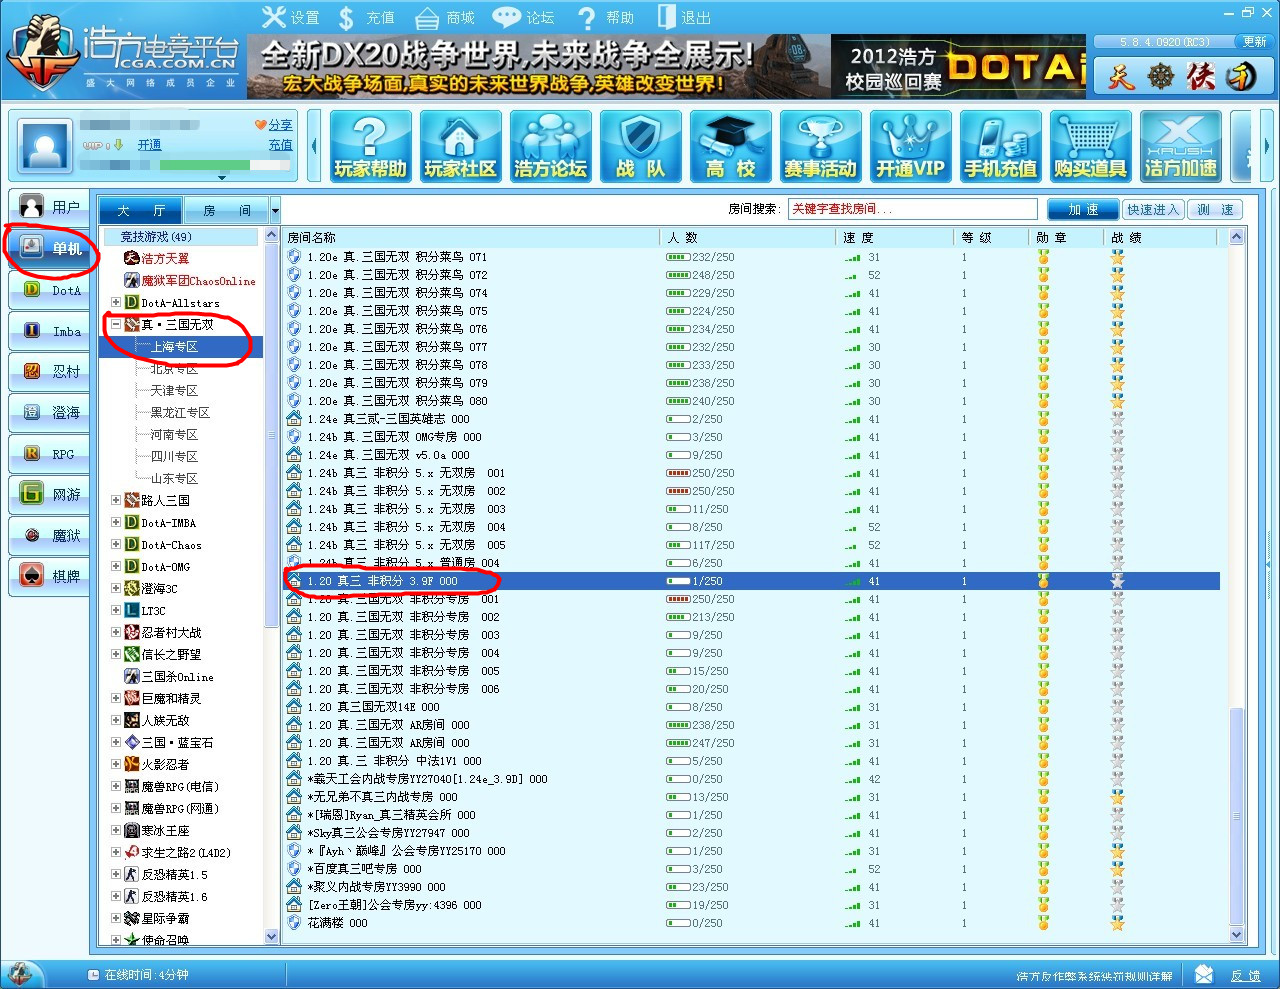Image resolution: width=1280 pixels, height=989 pixels.
Task: Select the 用户 sidebar category
Action: point(50,207)
